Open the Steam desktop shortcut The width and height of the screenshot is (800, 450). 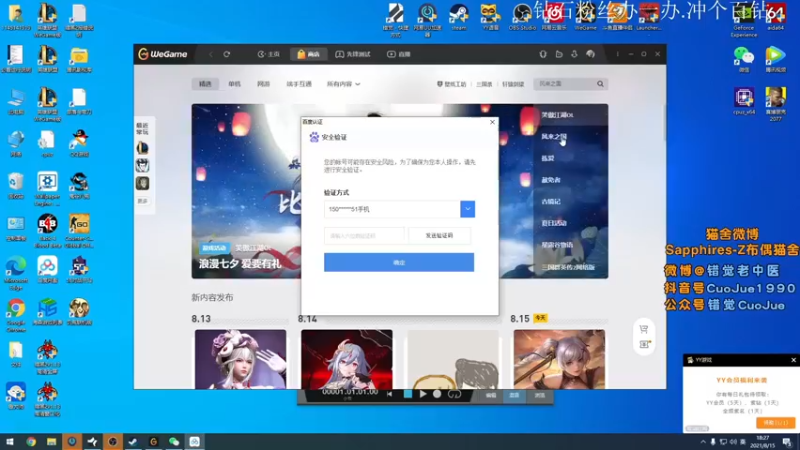tap(459, 17)
